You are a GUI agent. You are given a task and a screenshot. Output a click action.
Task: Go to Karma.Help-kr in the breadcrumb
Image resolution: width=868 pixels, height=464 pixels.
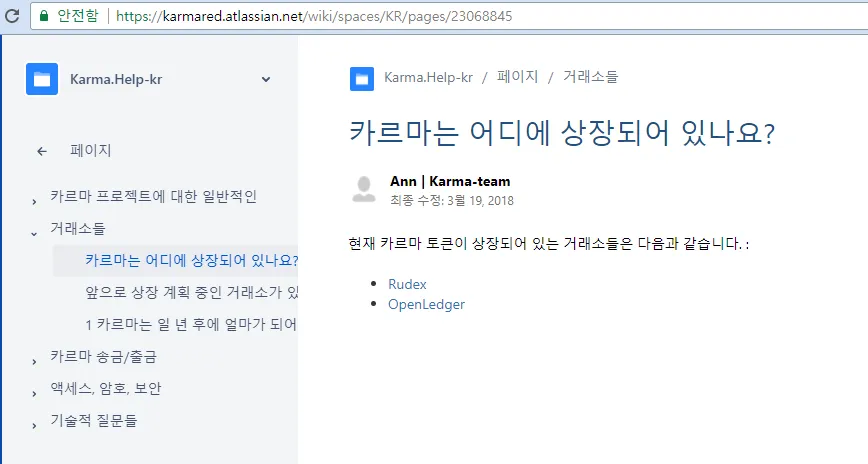point(428,78)
